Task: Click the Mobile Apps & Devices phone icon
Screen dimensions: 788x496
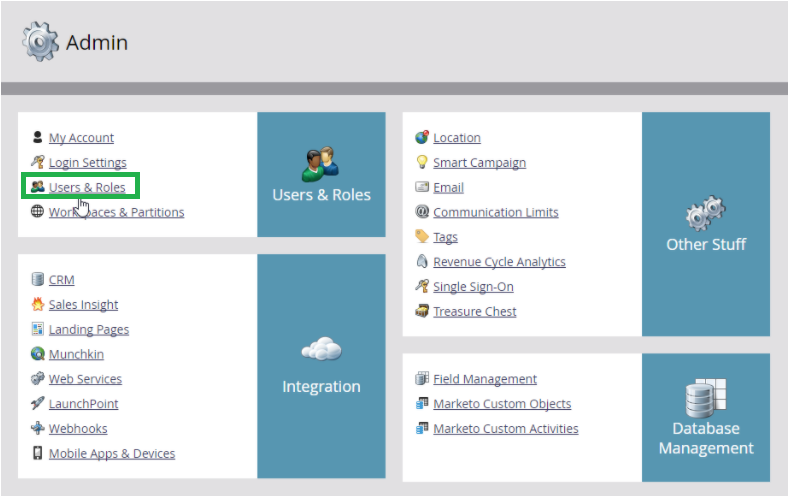Action: tap(37, 453)
